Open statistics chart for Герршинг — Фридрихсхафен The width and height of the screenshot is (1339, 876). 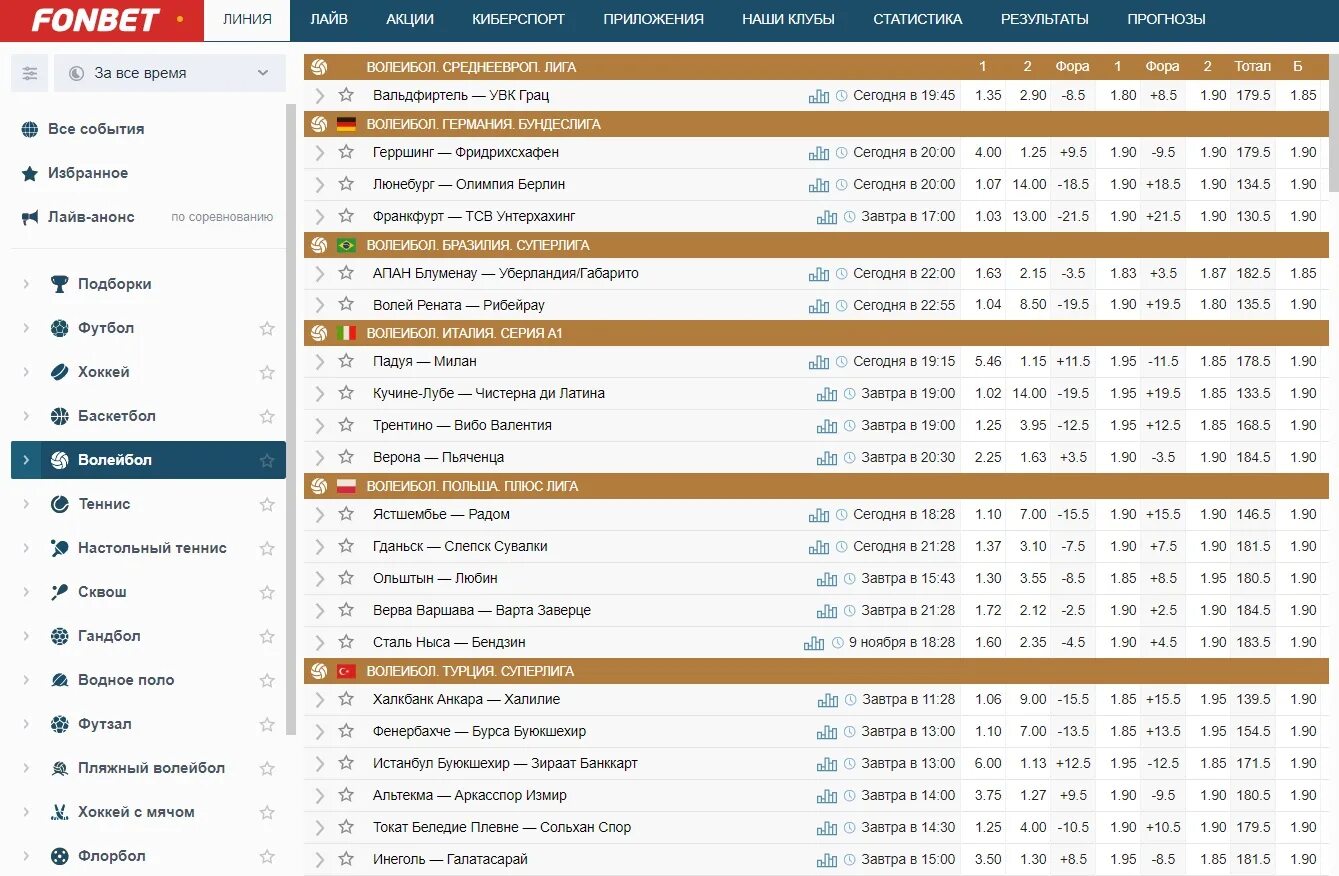click(x=819, y=153)
